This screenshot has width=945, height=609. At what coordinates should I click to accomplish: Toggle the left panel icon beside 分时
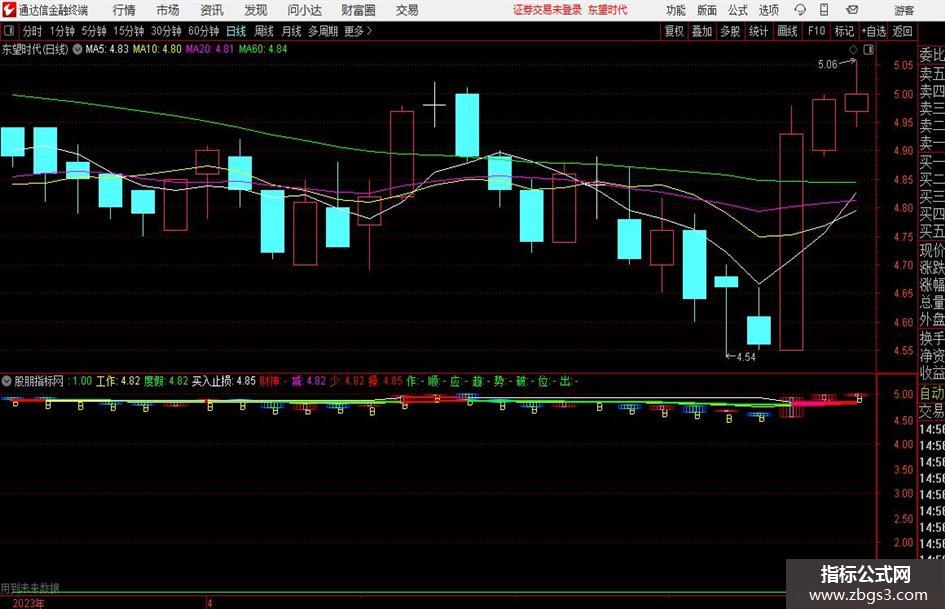click(9, 31)
